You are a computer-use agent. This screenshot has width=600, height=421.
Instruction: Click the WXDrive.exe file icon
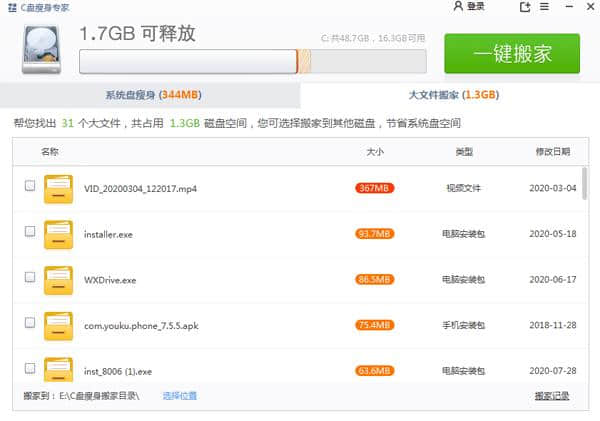point(58,279)
